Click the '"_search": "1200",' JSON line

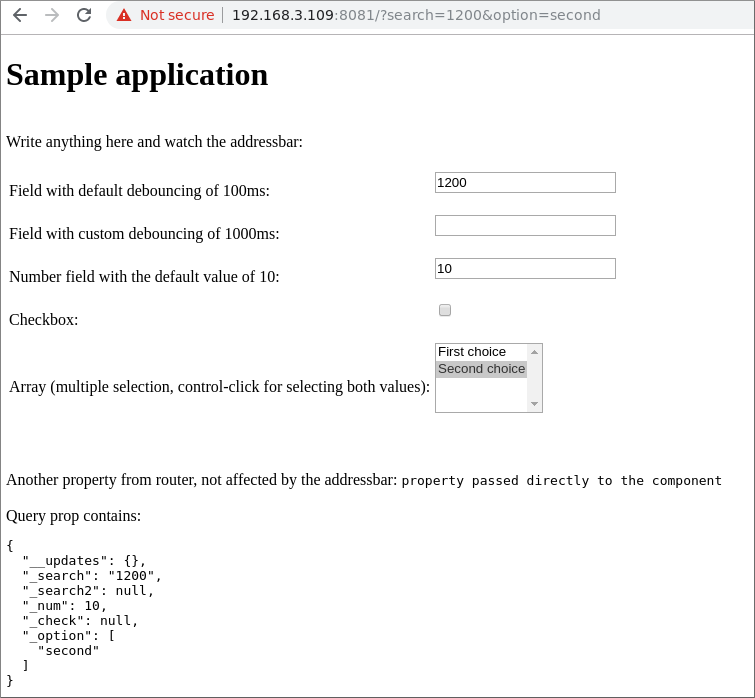pyautogui.click(x=92, y=576)
